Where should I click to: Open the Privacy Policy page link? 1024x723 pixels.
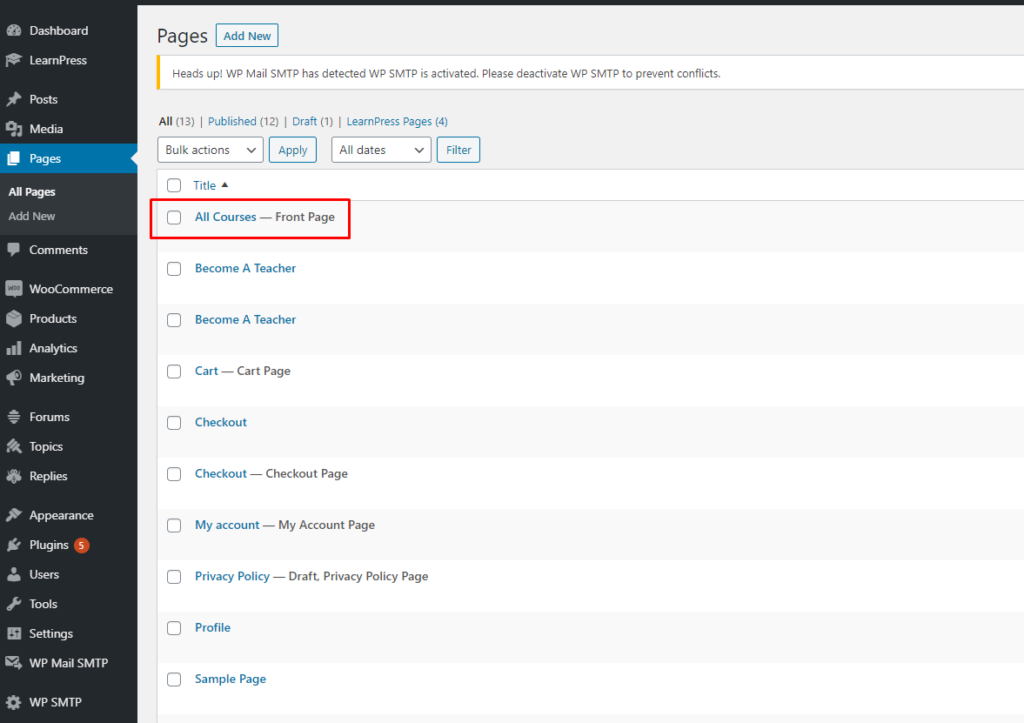pos(232,577)
